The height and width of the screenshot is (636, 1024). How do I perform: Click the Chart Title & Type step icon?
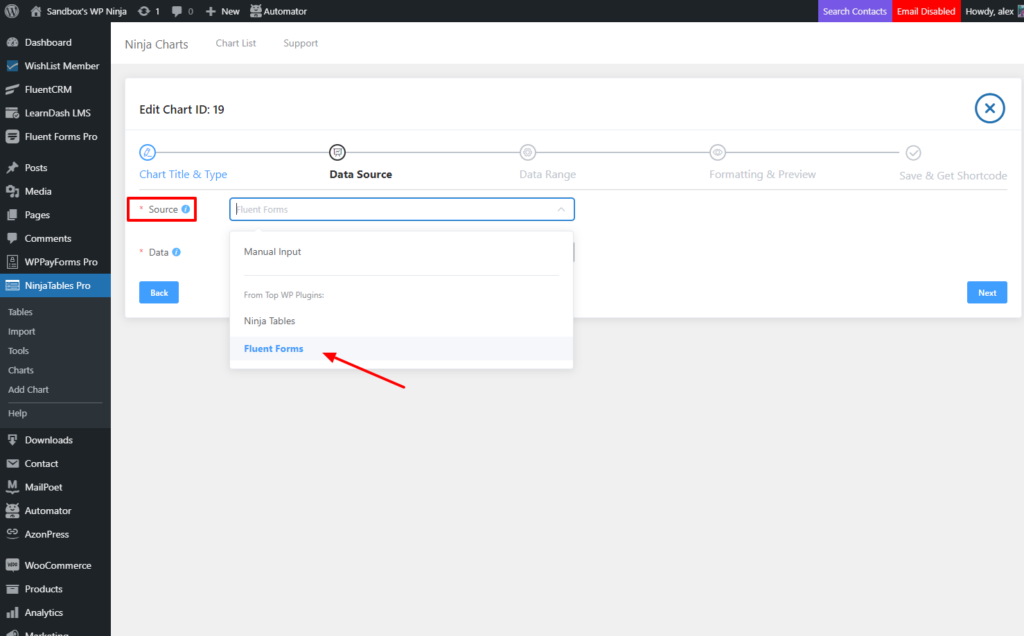[x=148, y=152]
